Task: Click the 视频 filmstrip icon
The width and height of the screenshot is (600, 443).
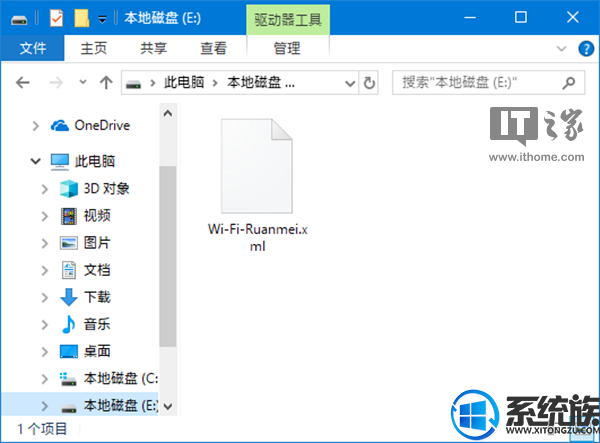Action: [x=69, y=216]
